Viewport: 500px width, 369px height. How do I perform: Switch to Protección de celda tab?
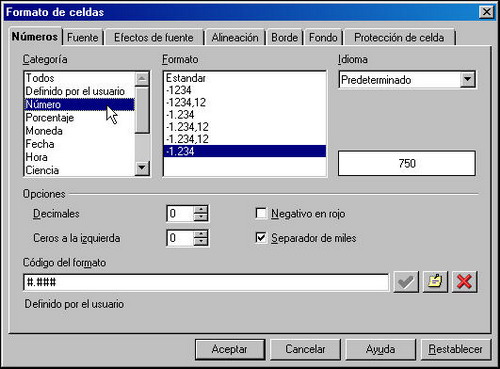click(399, 37)
